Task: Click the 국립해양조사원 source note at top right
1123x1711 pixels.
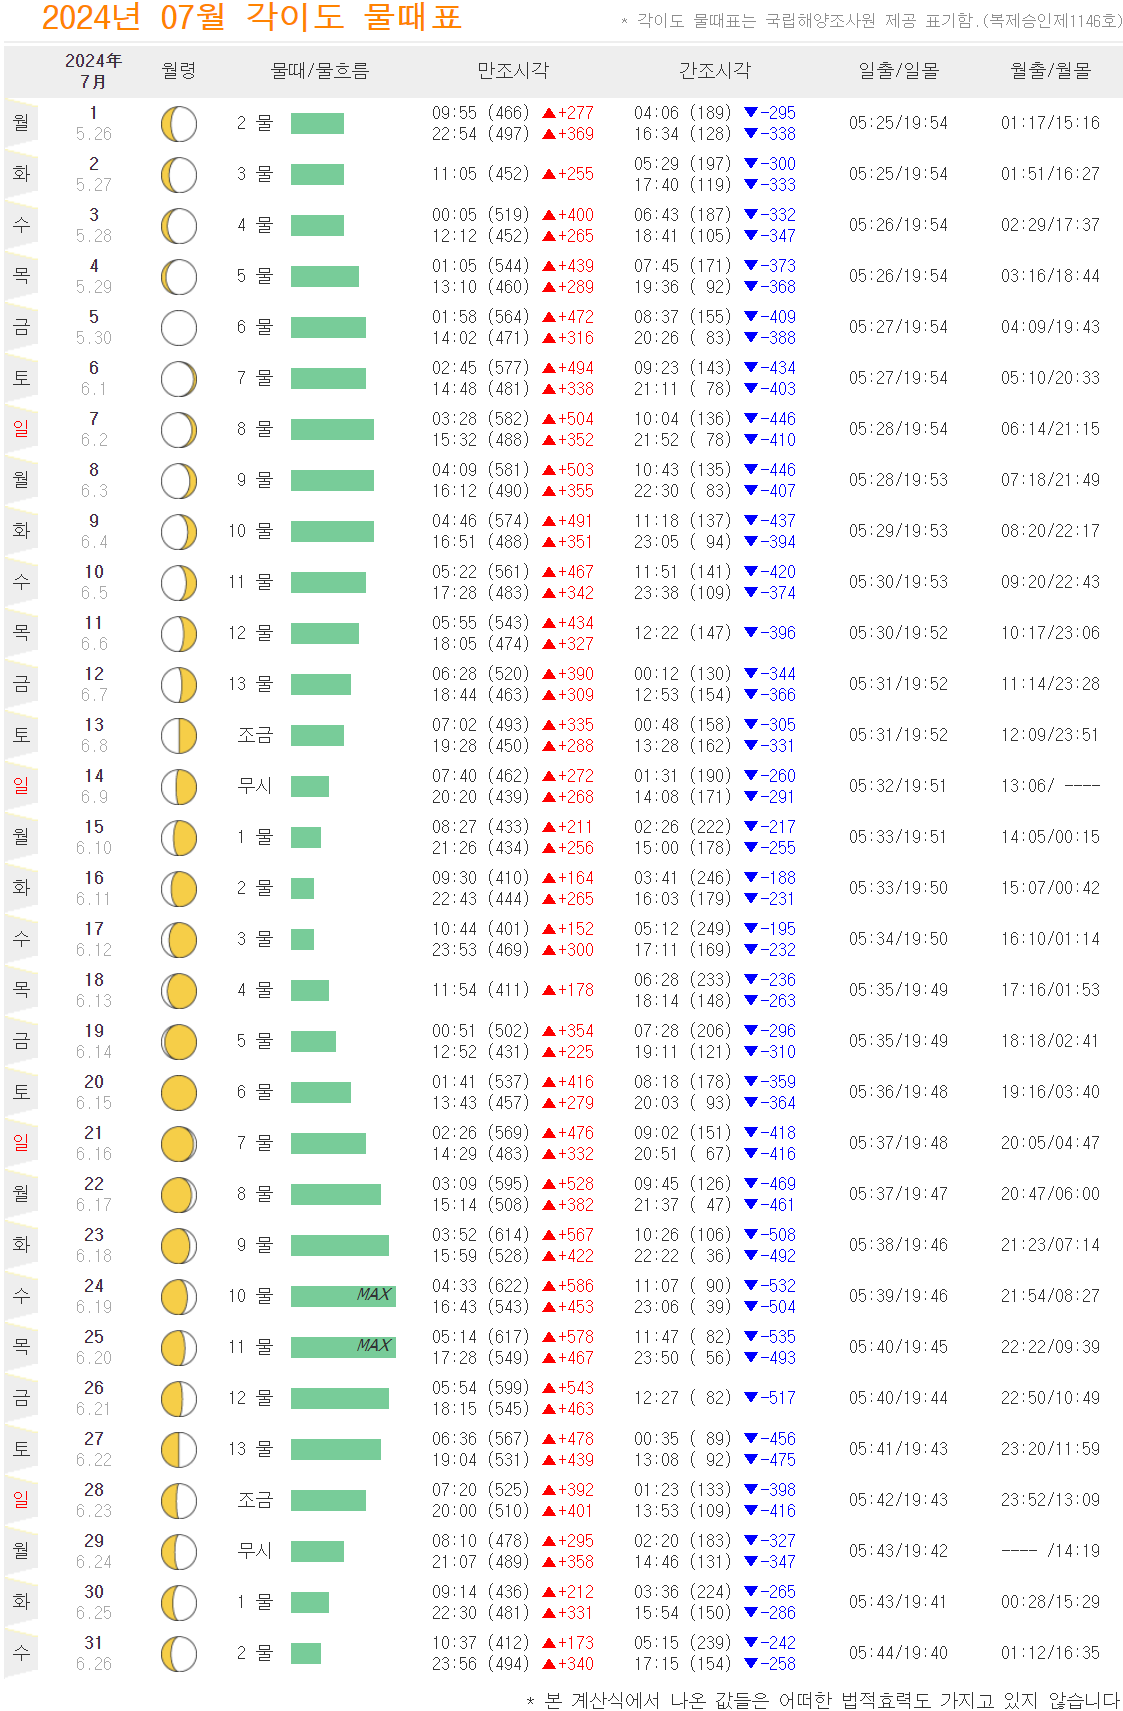Action: pos(871,20)
